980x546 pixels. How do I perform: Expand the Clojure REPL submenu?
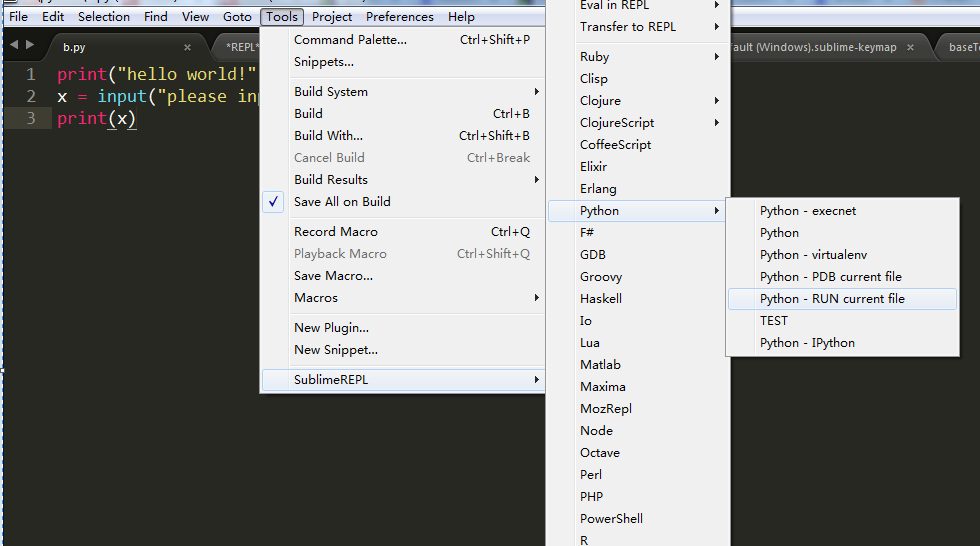coord(638,101)
